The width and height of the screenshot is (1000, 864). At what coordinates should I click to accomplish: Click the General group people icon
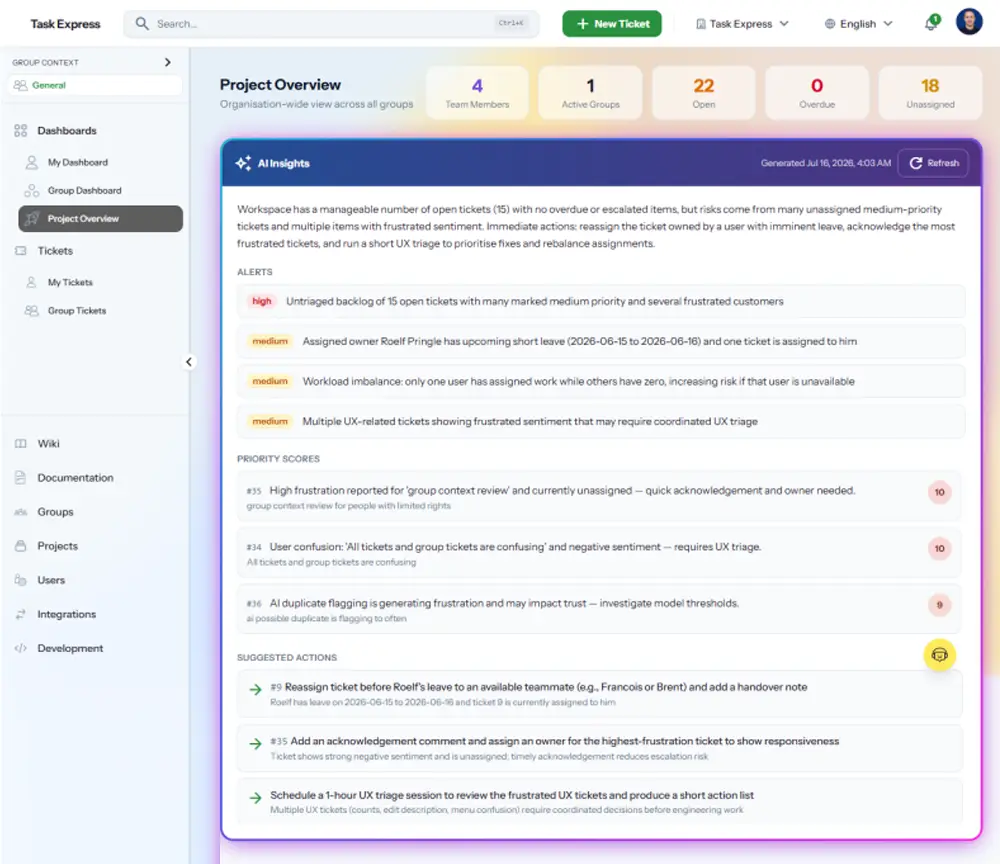[x=20, y=85]
